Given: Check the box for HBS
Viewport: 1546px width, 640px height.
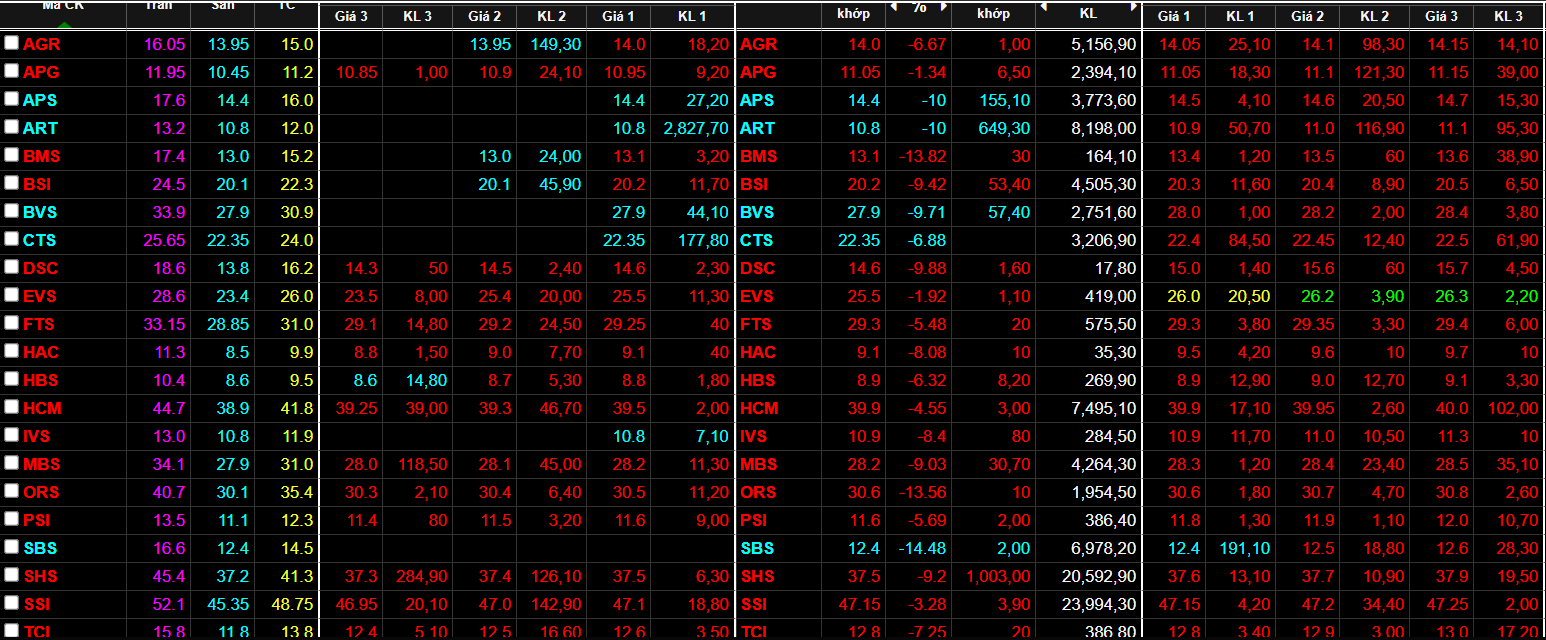Looking at the screenshot, I should 11,379.
